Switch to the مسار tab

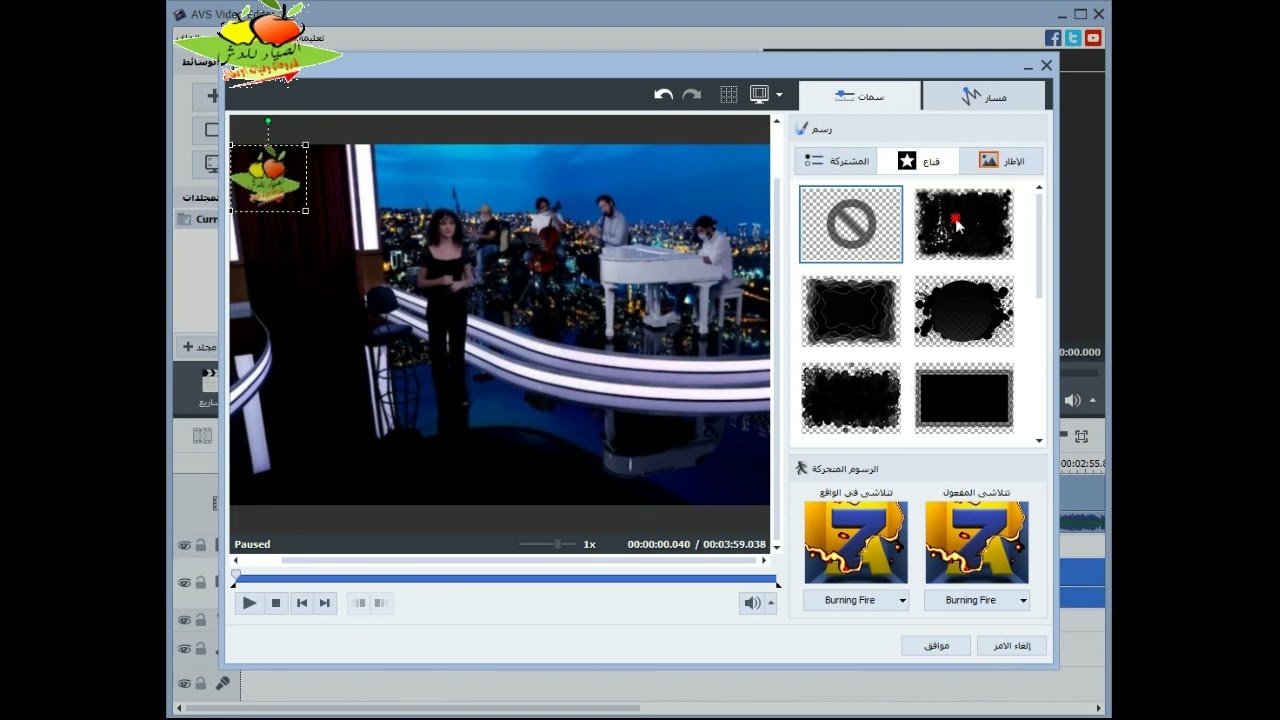pos(984,96)
